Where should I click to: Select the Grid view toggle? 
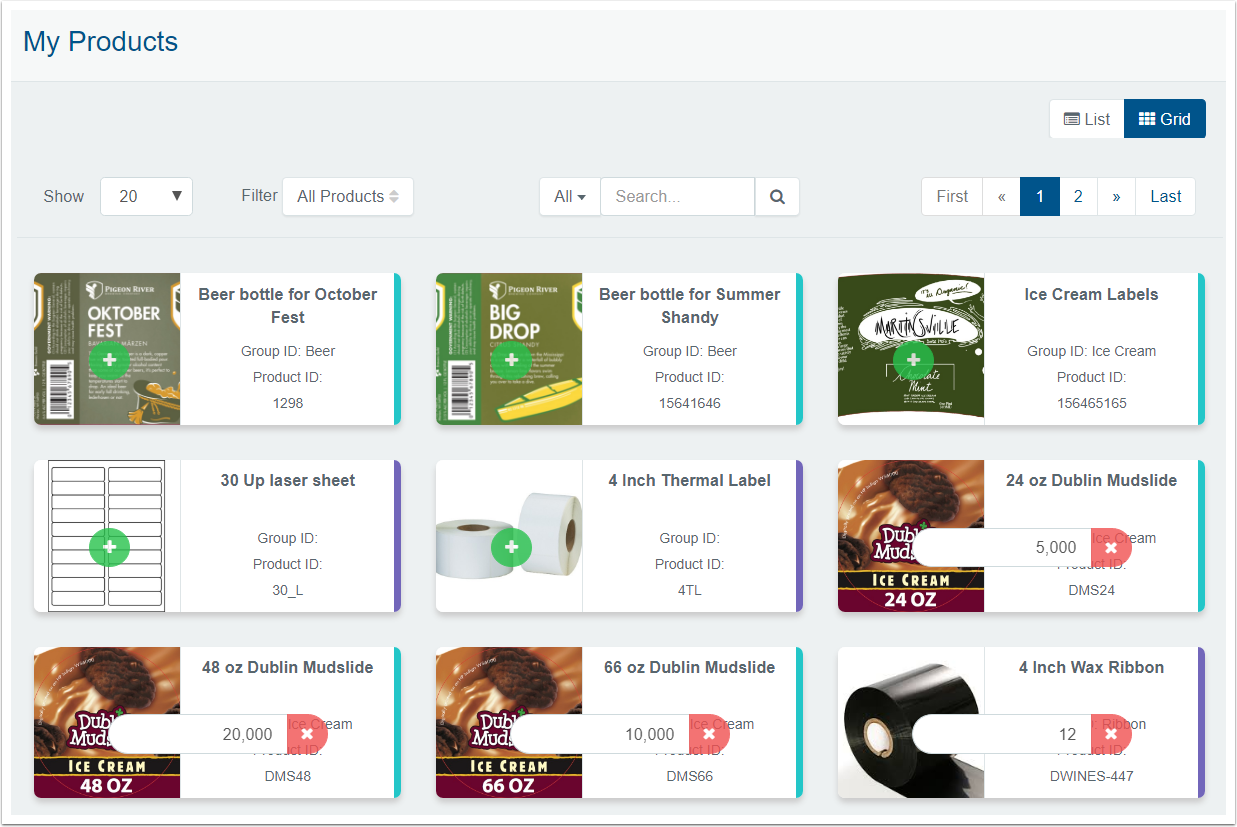1164,119
